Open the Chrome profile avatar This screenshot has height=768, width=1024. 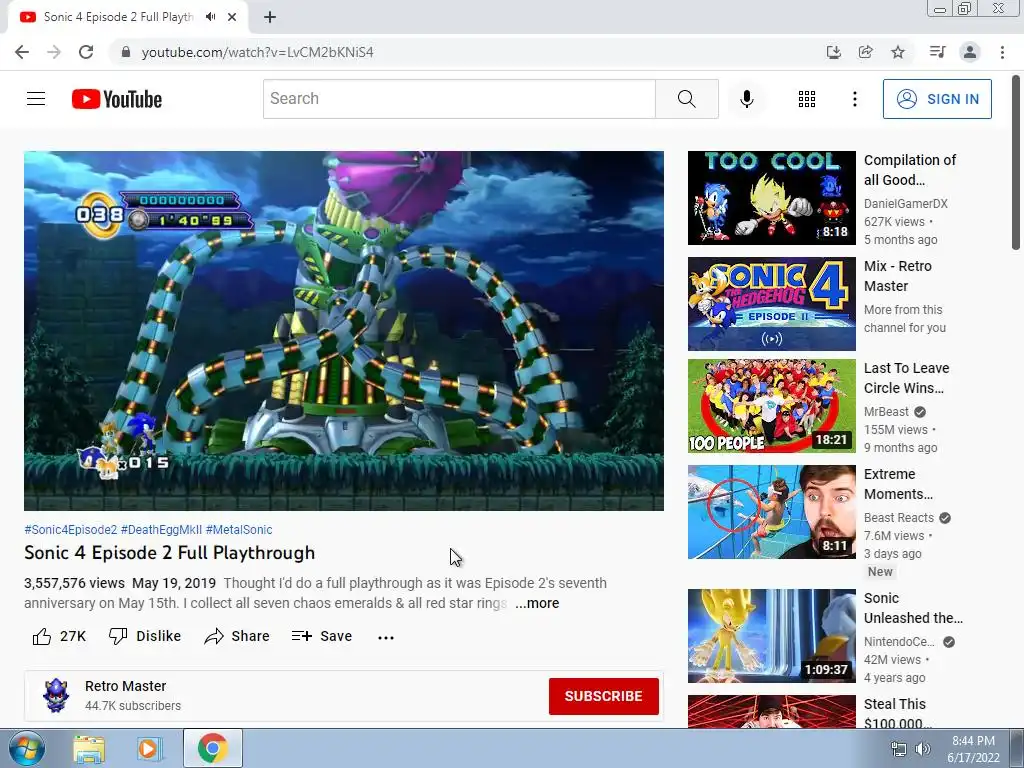(970, 52)
